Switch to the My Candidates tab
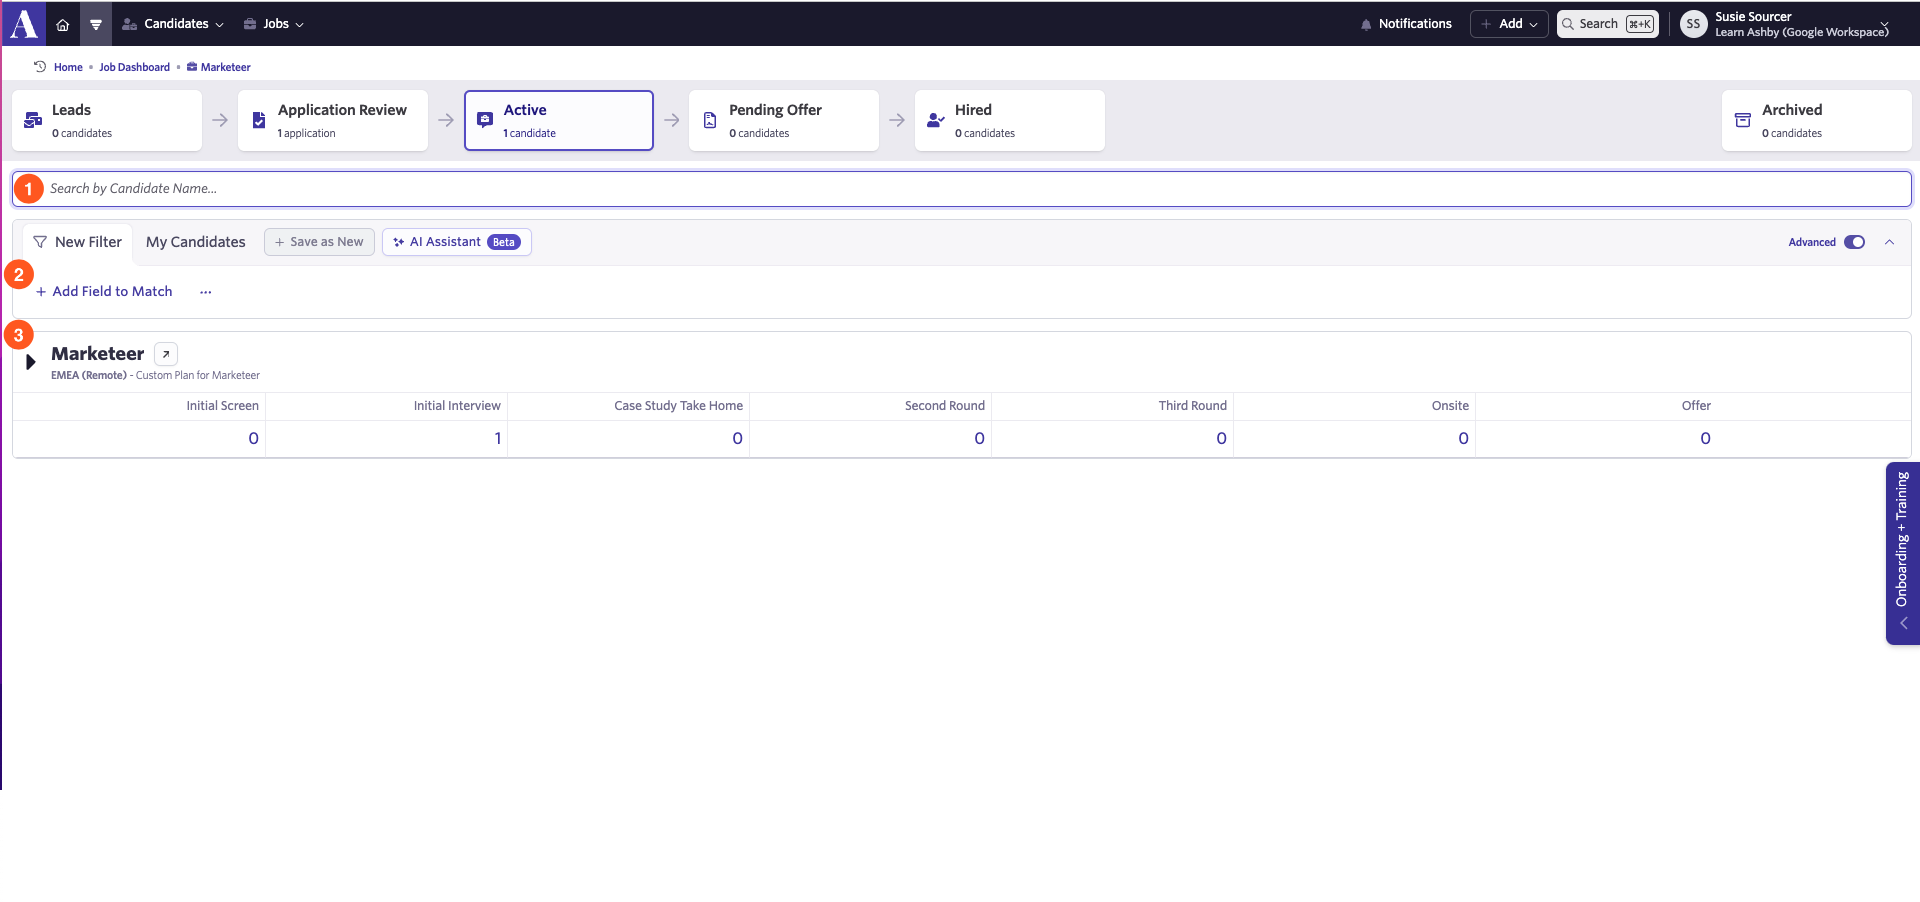This screenshot has height=902, width=1920. tap(196, 242)
